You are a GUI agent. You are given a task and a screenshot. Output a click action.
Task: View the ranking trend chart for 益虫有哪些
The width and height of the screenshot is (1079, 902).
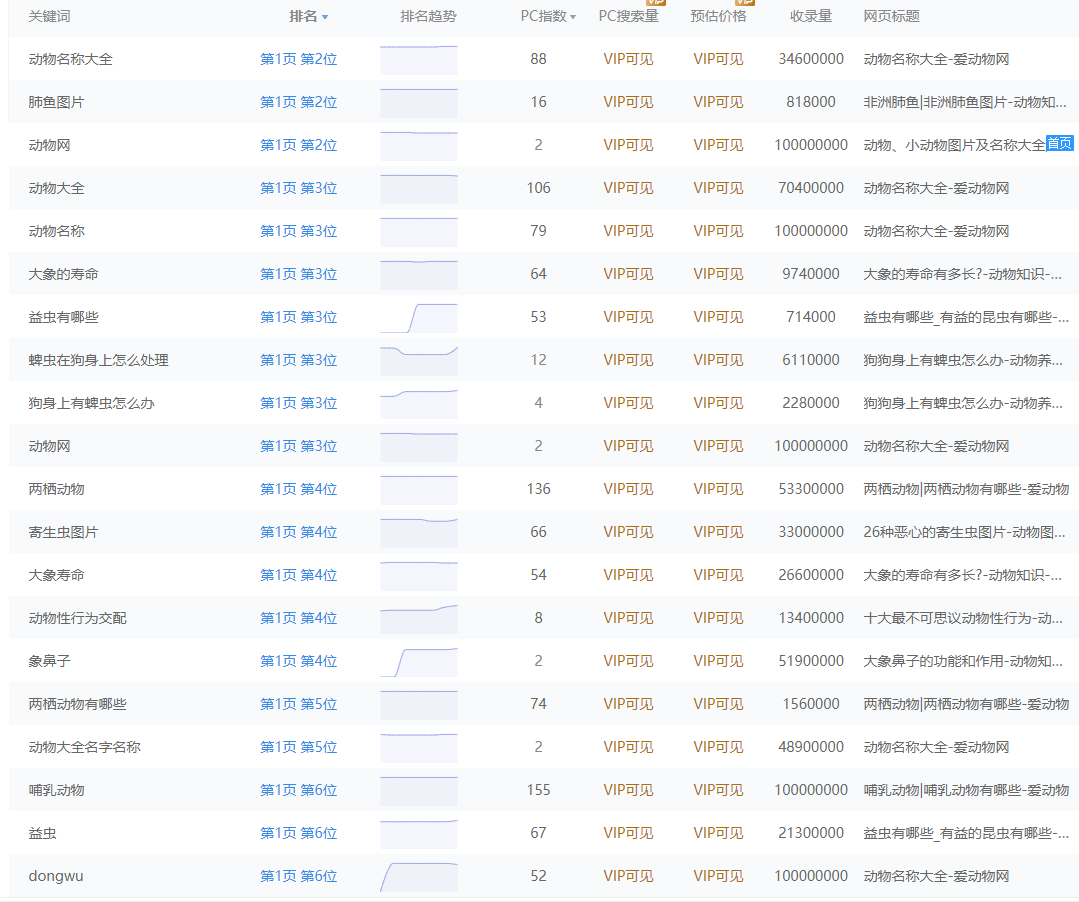coord(418,318)
